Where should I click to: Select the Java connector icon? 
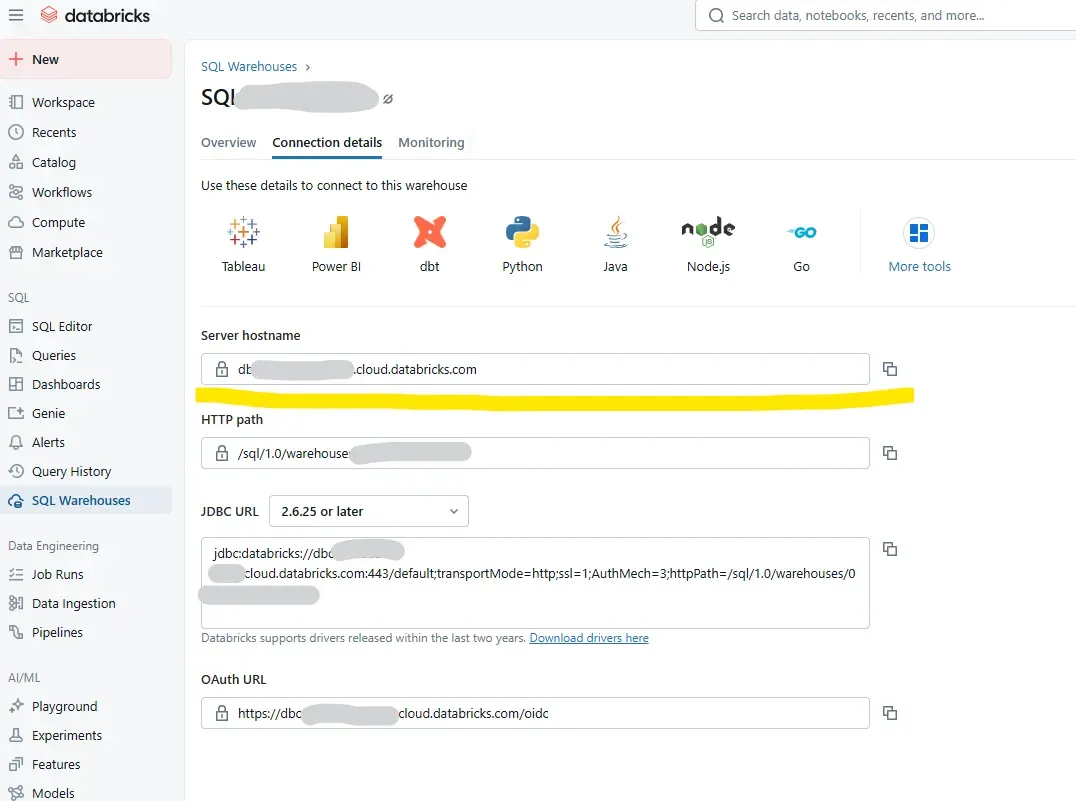point(615,233)
